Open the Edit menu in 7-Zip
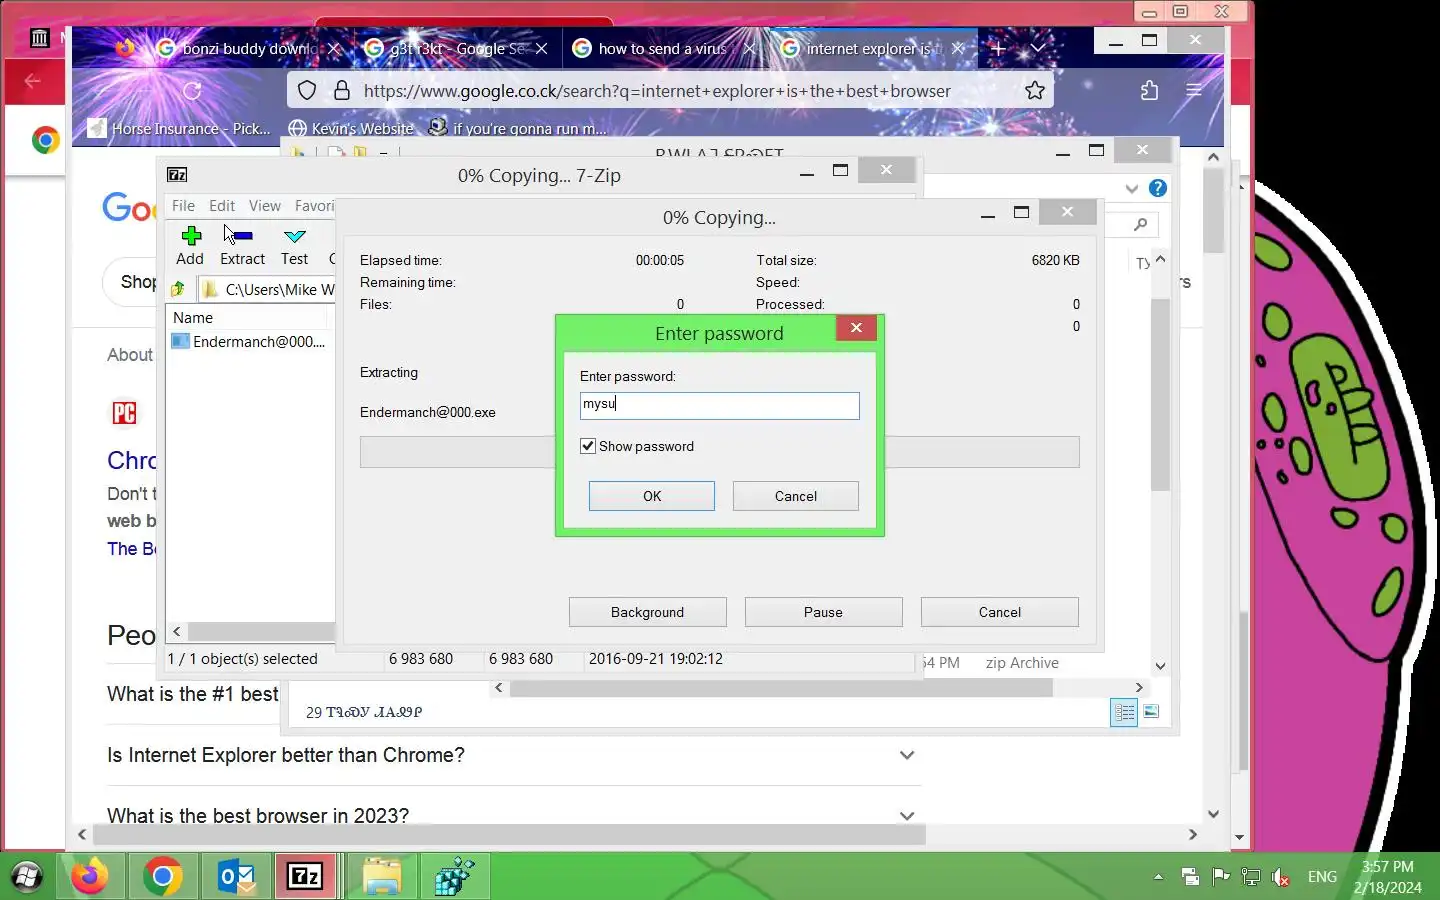This screenshot has height=900, width=1440. click(x=222, y=206)
